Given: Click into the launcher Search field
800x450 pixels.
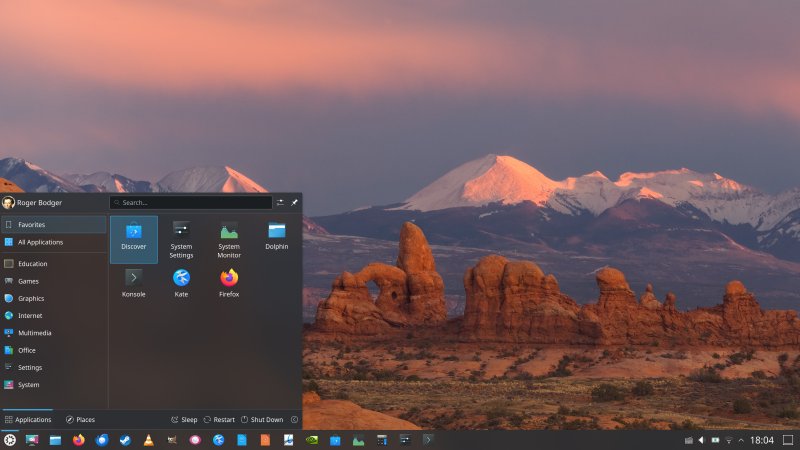Looking at the screenshot, I should [190, 202].
